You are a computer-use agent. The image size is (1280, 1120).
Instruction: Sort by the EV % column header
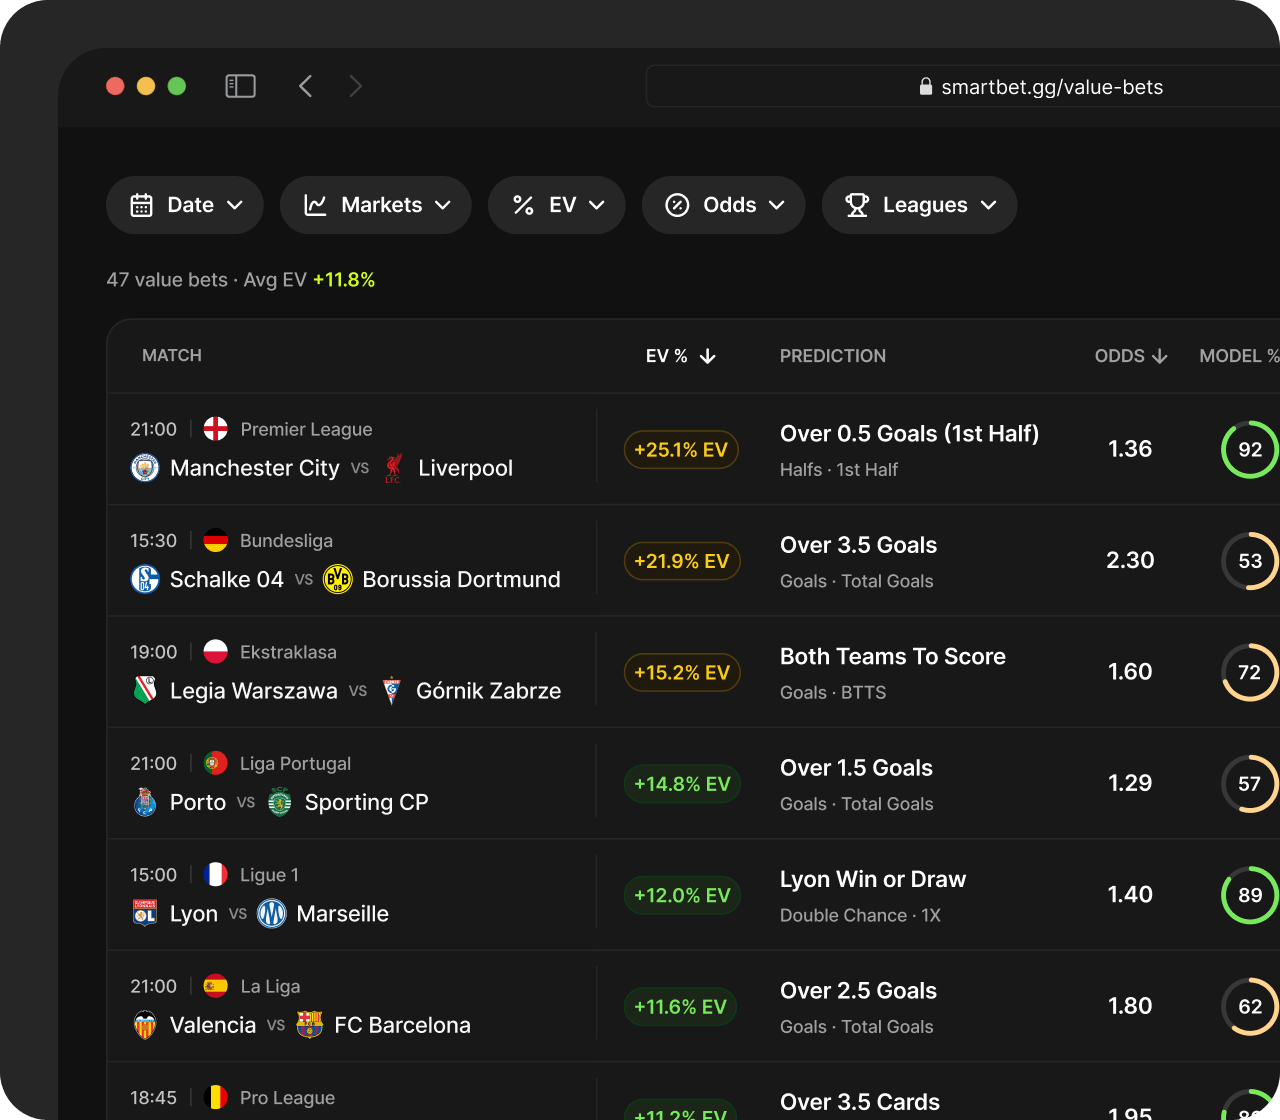(681, 356)
